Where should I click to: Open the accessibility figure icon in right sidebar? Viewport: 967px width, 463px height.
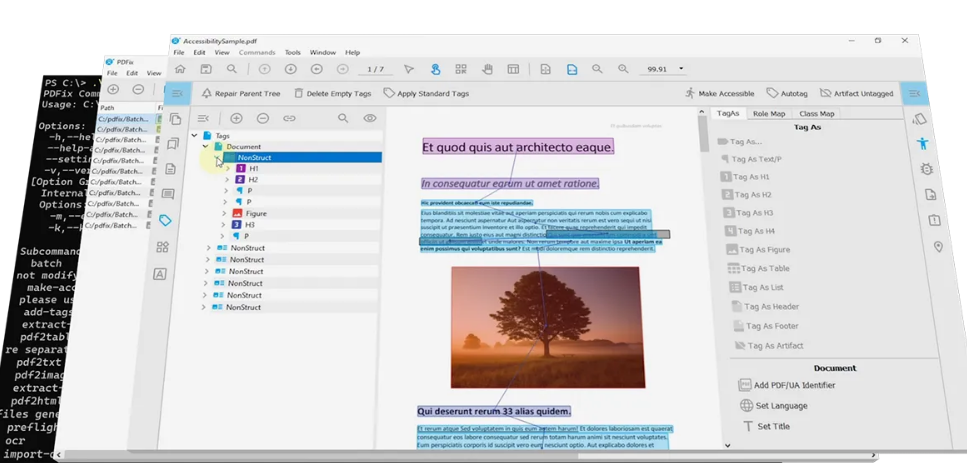pos(923,143)
